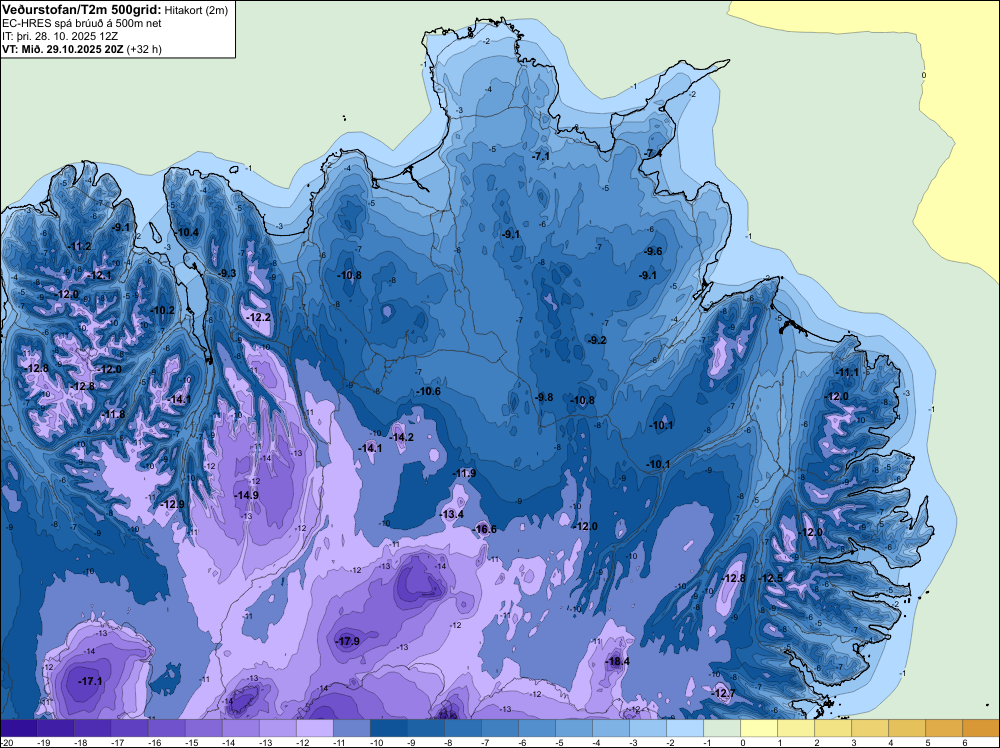Pick the orange swatch right of the 6 label
The height and width of the screenshot is (748, 1000).
(981, 728)
